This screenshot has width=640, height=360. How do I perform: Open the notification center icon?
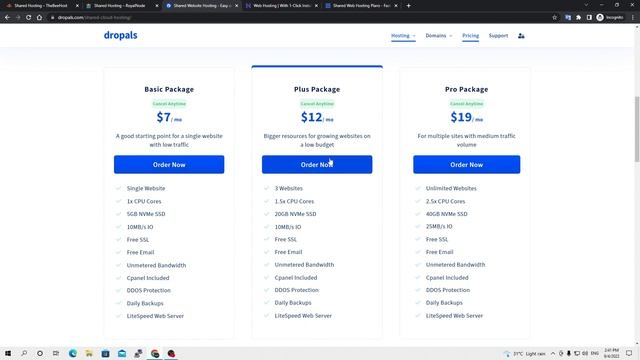[629, 353]
